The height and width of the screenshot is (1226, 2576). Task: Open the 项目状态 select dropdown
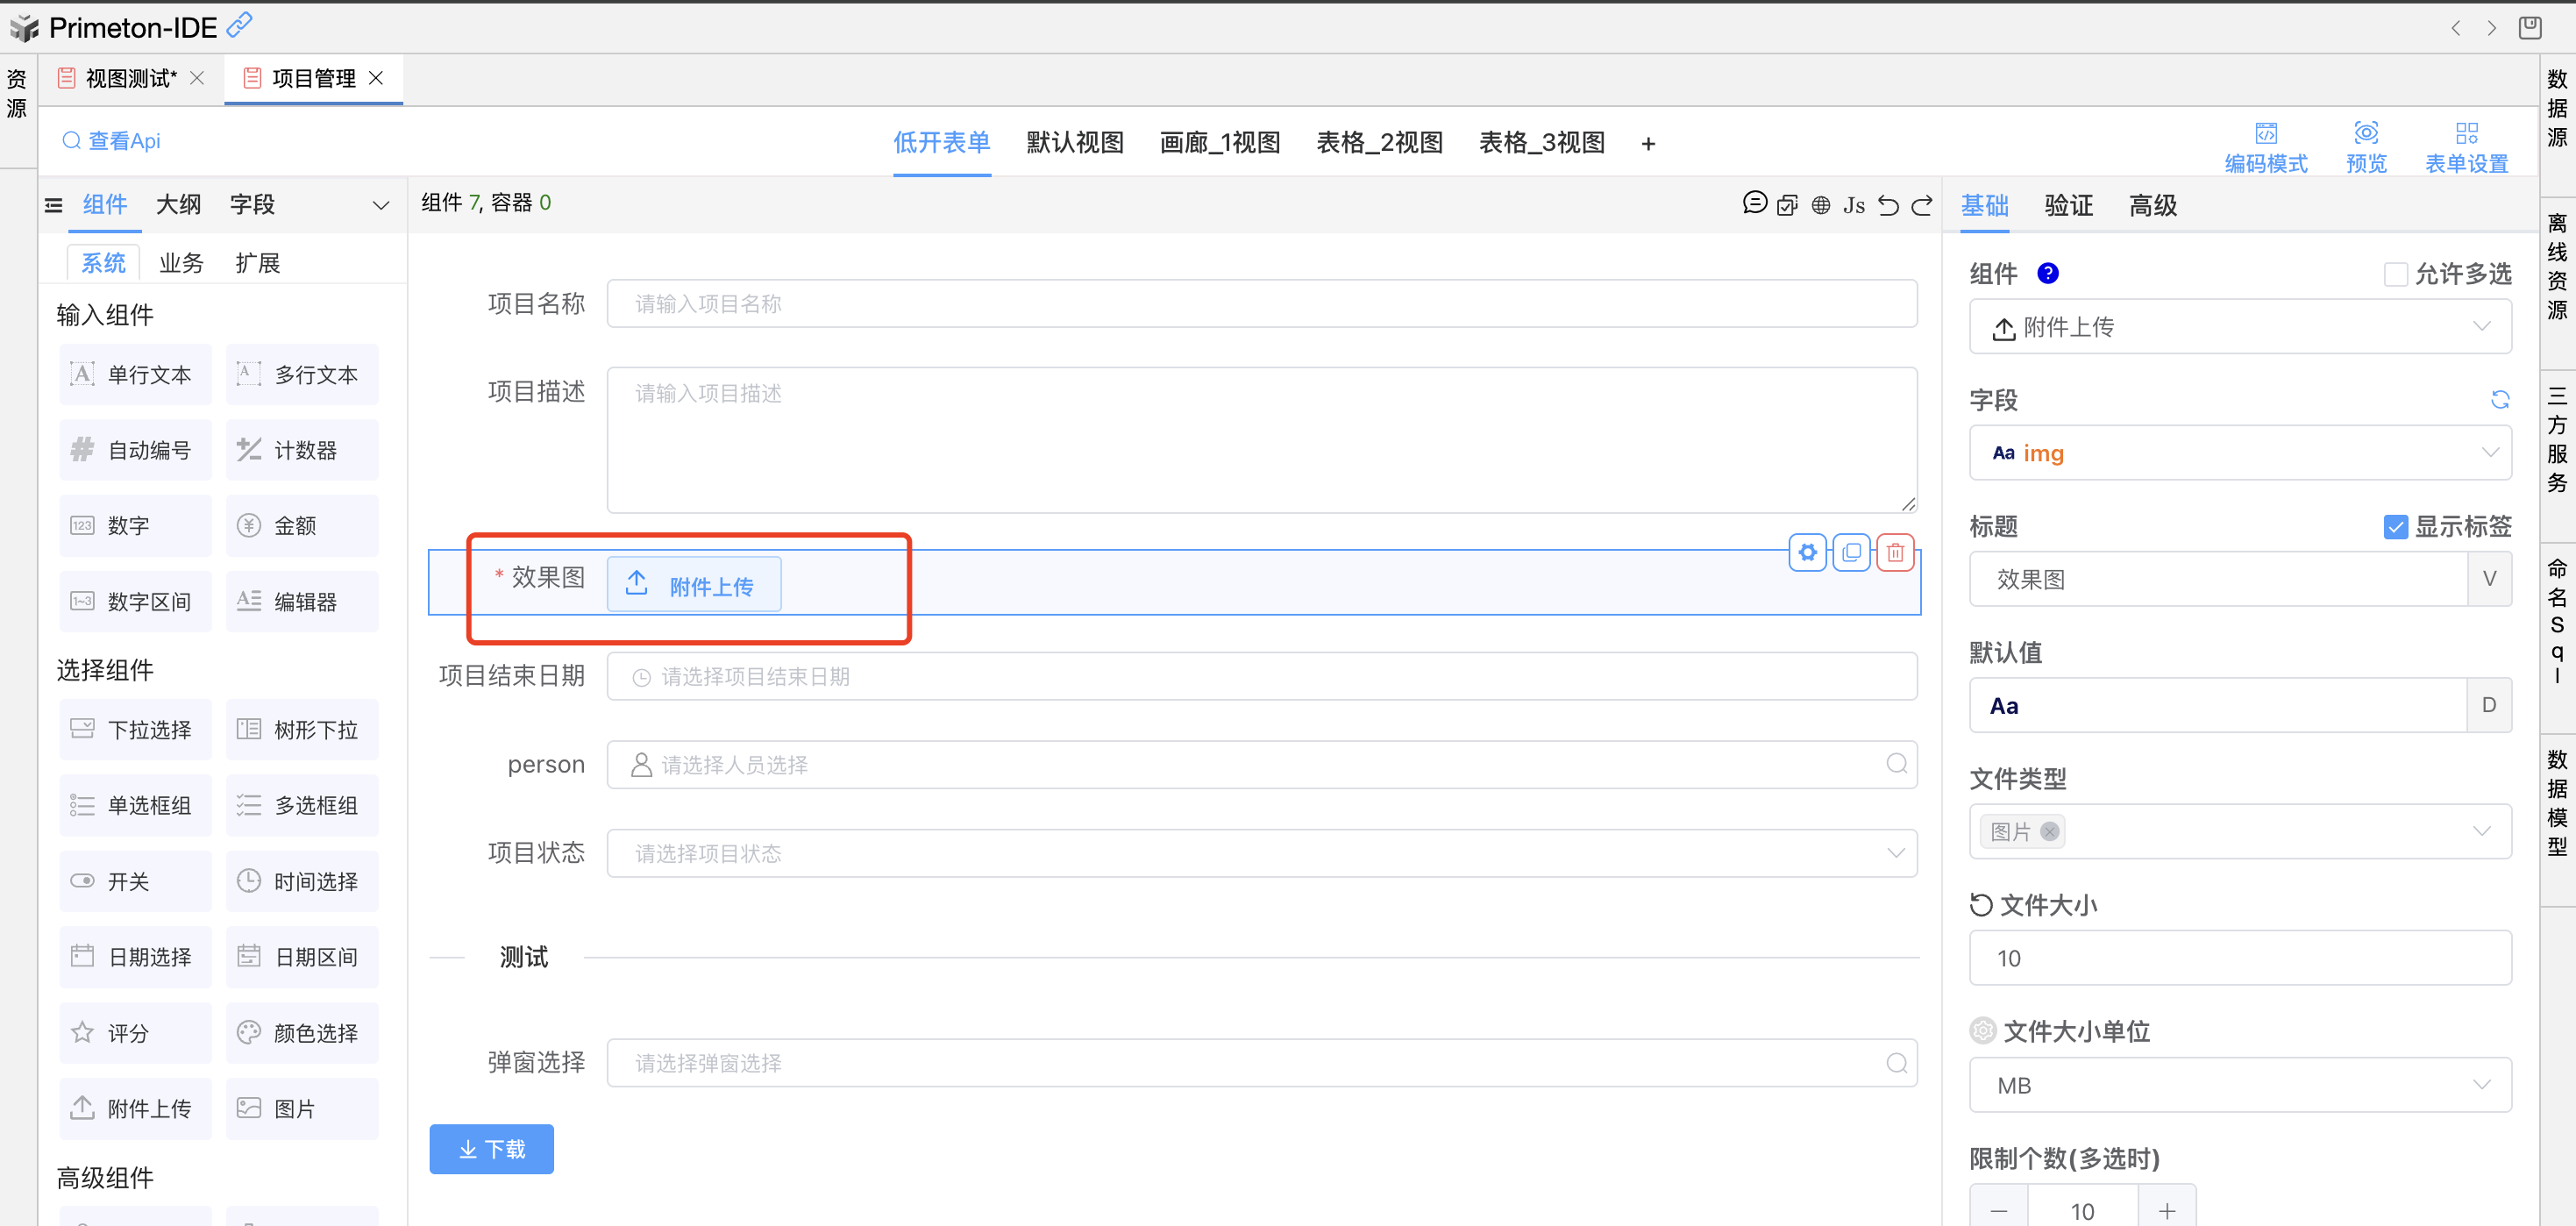tap(1261, 853)
